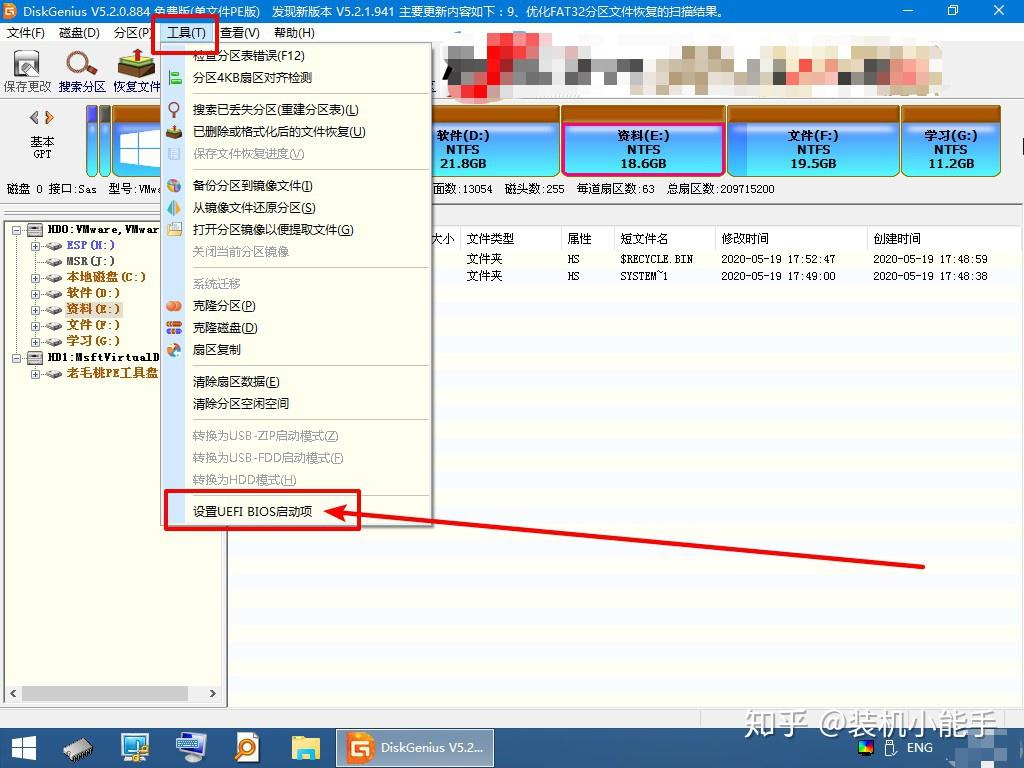Screen dimensions: 1024x768
Task: Select 老毛桃PE工具盘 in the partition tree
Action: pyautogui.click(x=112, y=372)
